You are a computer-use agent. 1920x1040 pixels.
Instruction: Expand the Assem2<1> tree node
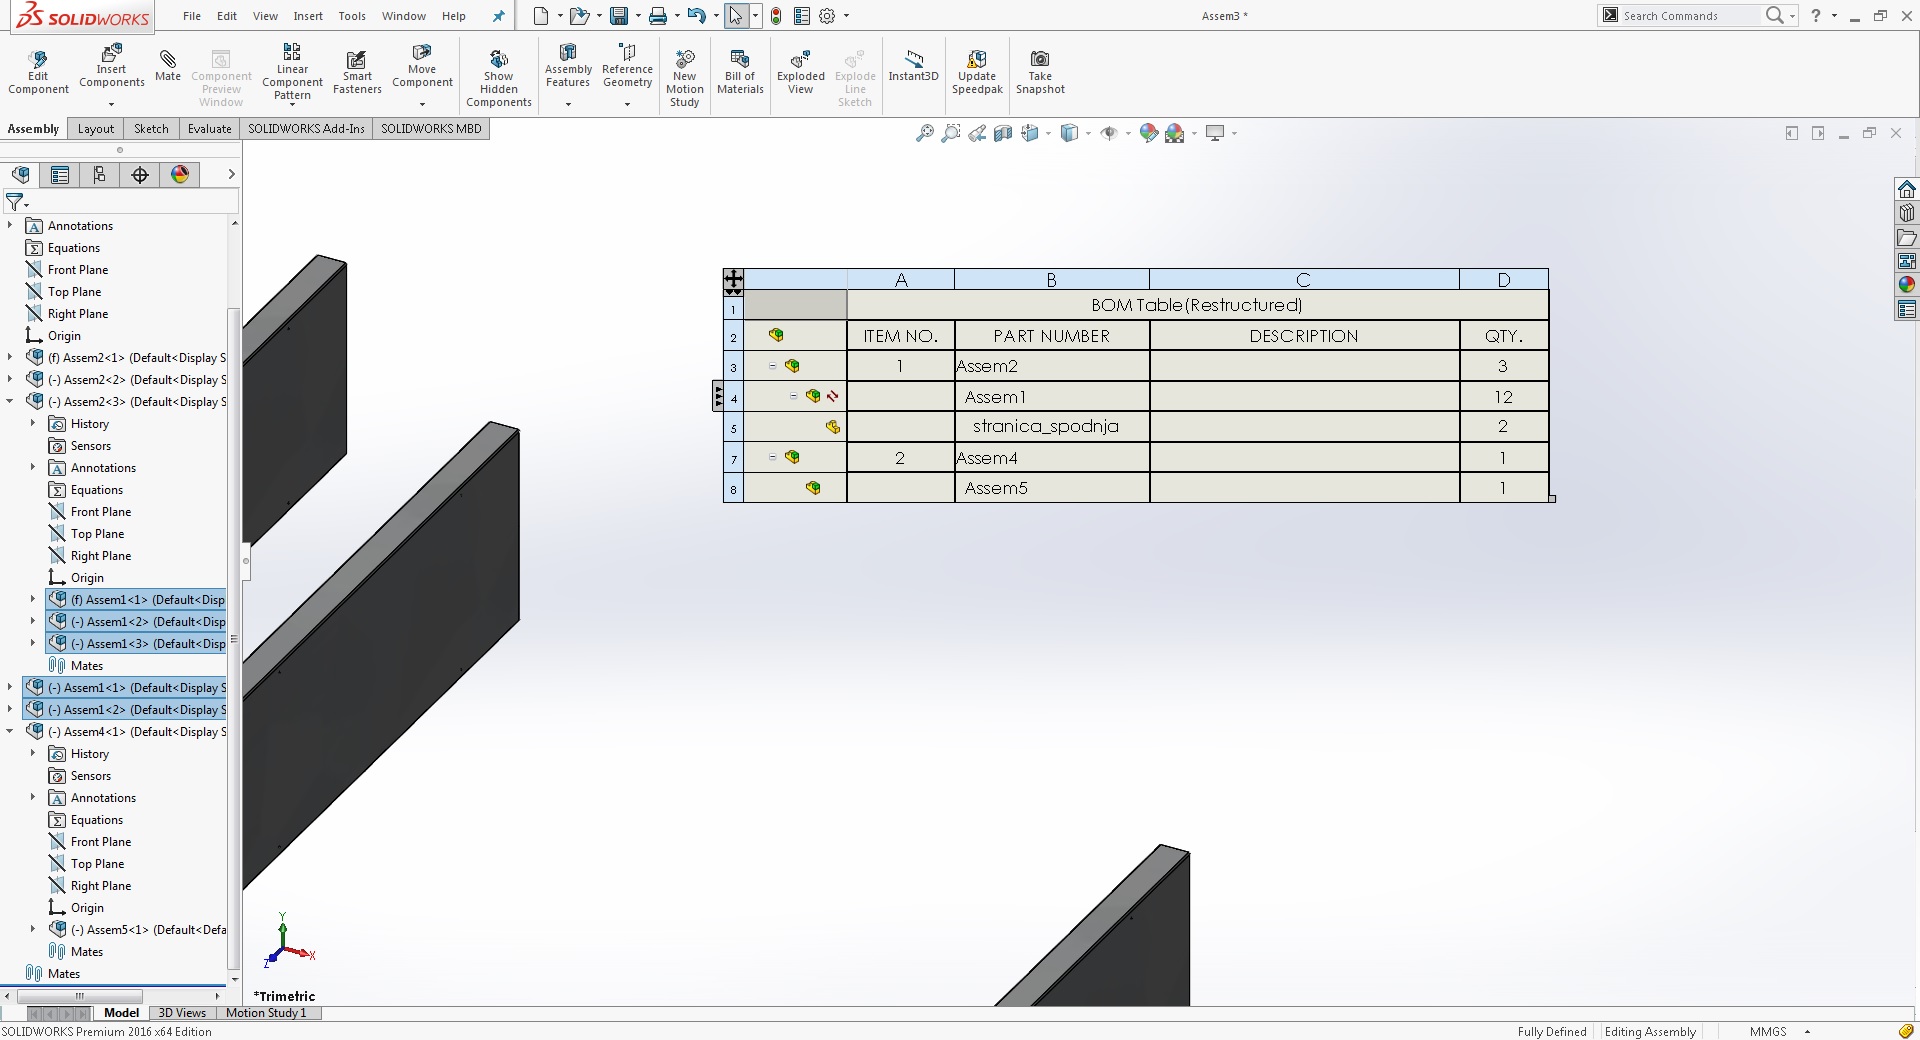pos(10,358)
